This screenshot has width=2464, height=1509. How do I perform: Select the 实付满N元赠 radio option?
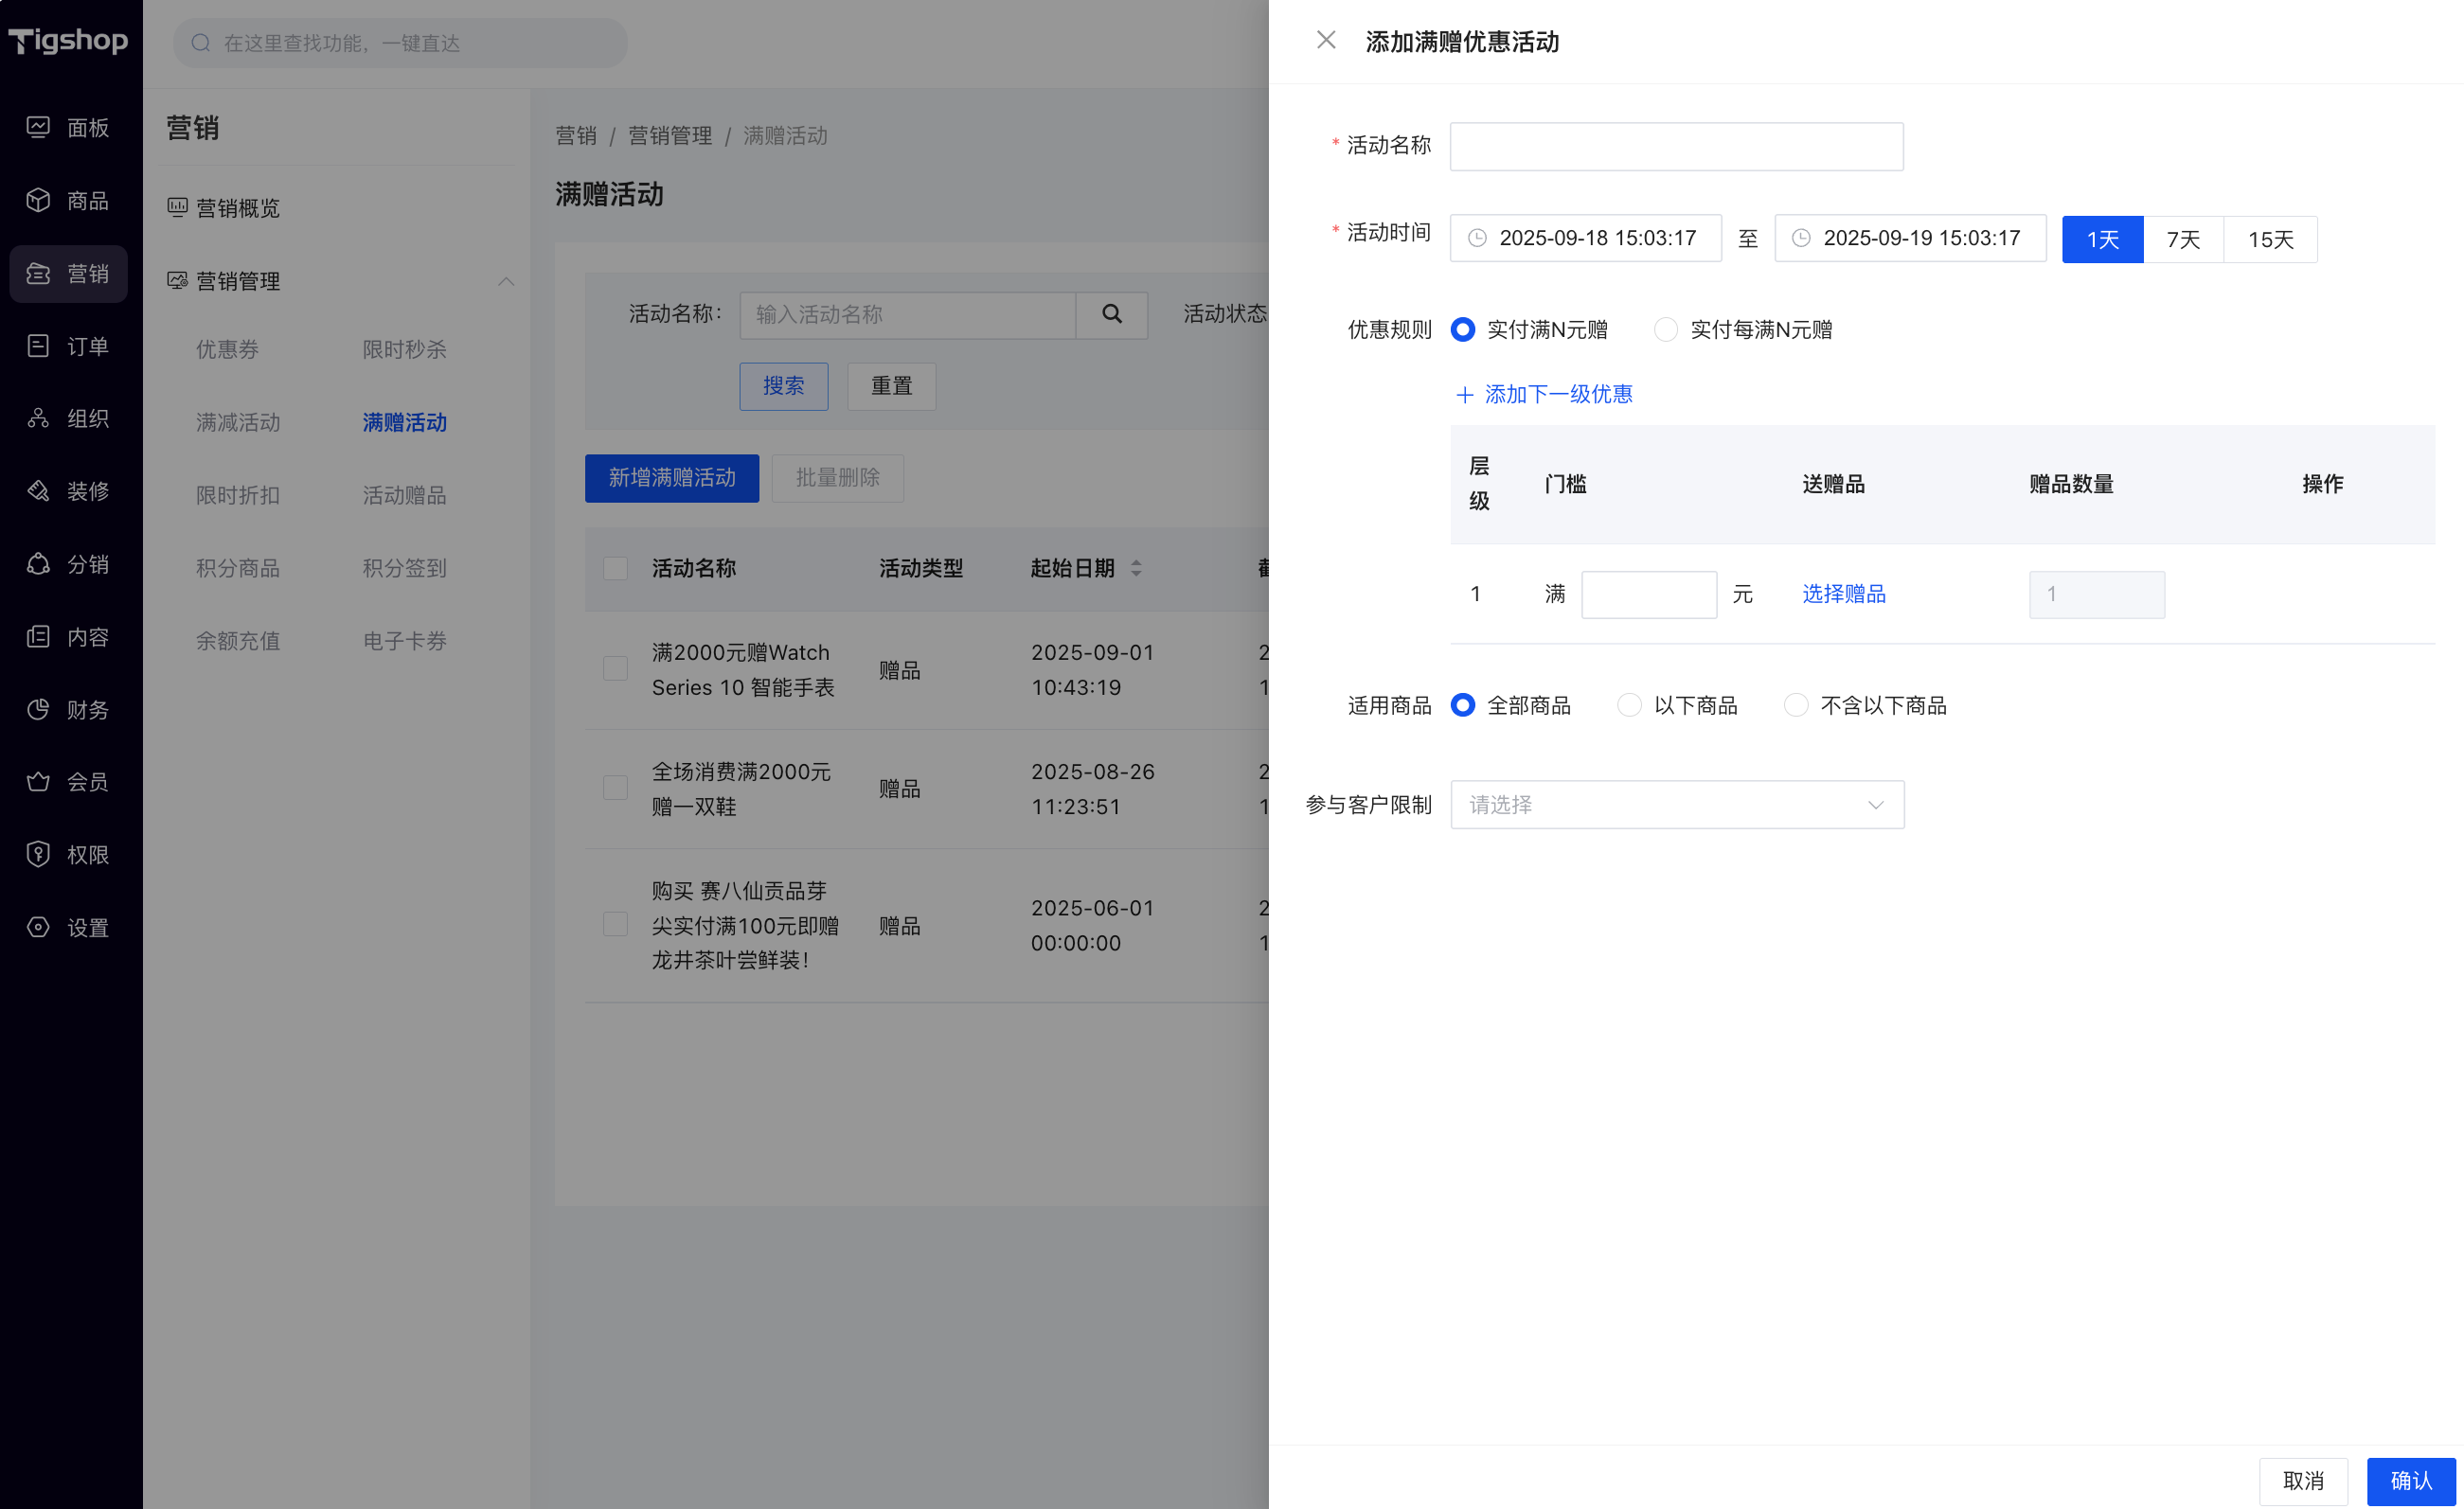[x=1463, y=330]
